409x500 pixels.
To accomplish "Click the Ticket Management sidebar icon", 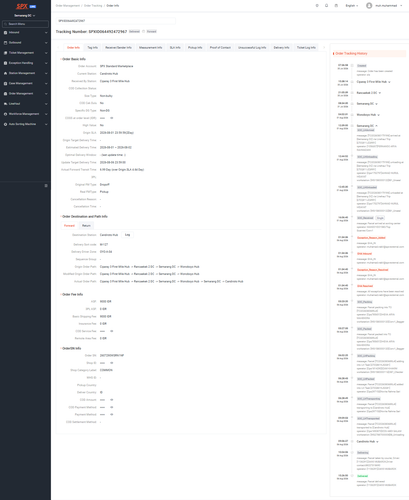I will coord(5,53).
